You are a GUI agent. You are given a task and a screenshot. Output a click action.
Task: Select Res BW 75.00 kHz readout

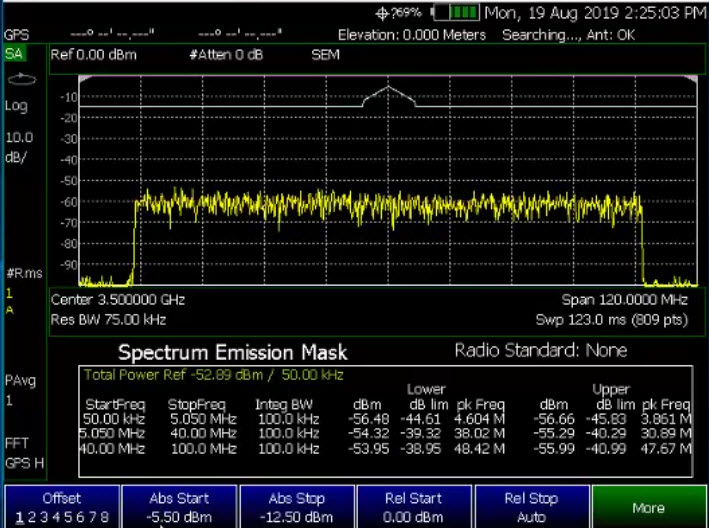[x=108, y=320]
